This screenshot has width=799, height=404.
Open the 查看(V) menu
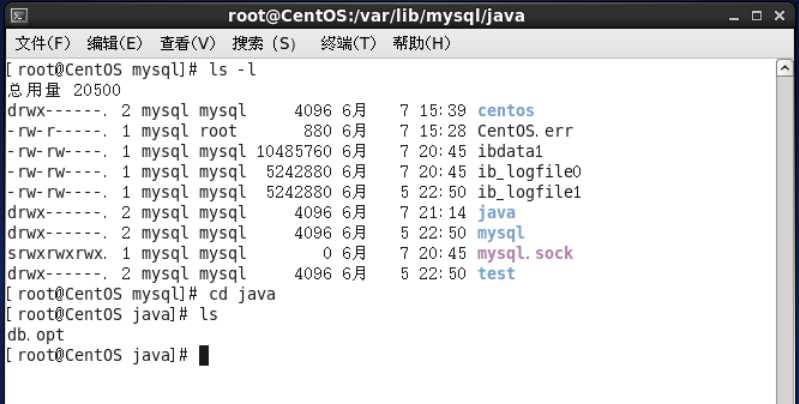pyautogui.click(x=188, y=43)
